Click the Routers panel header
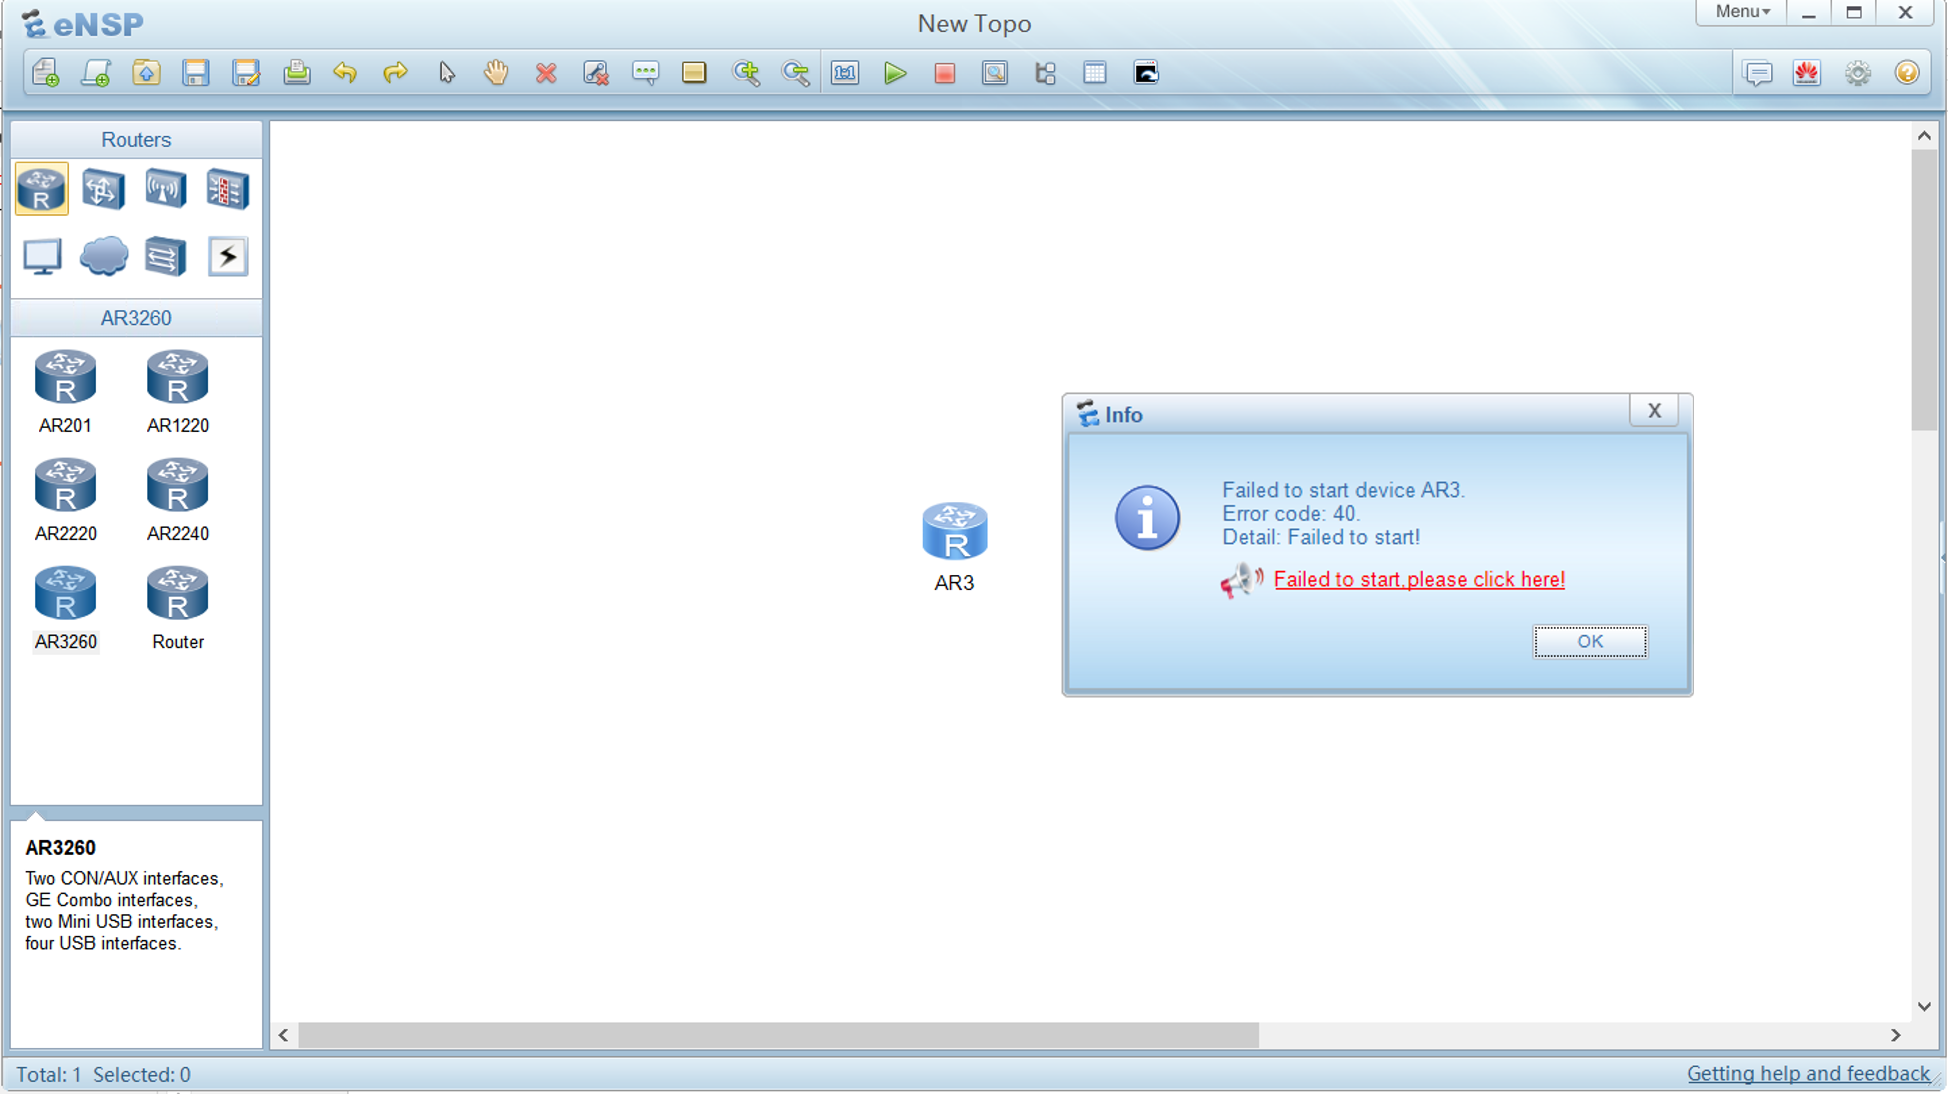Screen dimensions: 1948x1094 (x=136, y=140)
